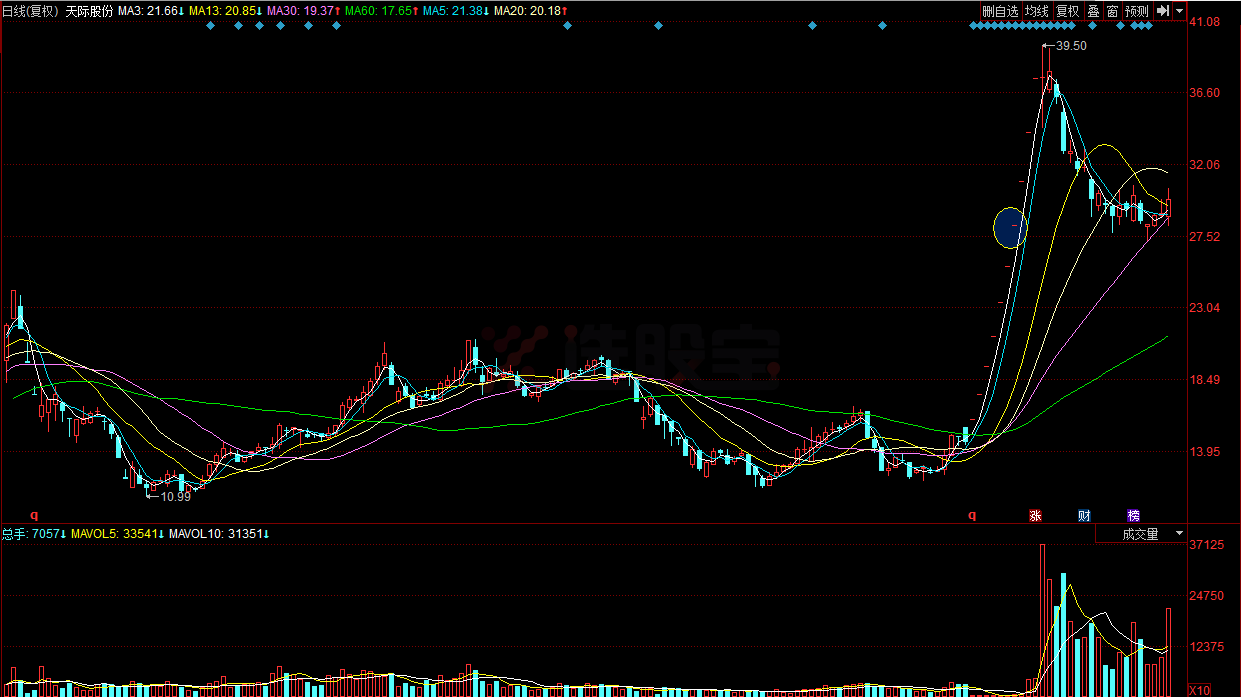This screenshot has width=1241, height=697.
Task: Click the 39.50 peak price label
Action: (x=1071, y=46)
